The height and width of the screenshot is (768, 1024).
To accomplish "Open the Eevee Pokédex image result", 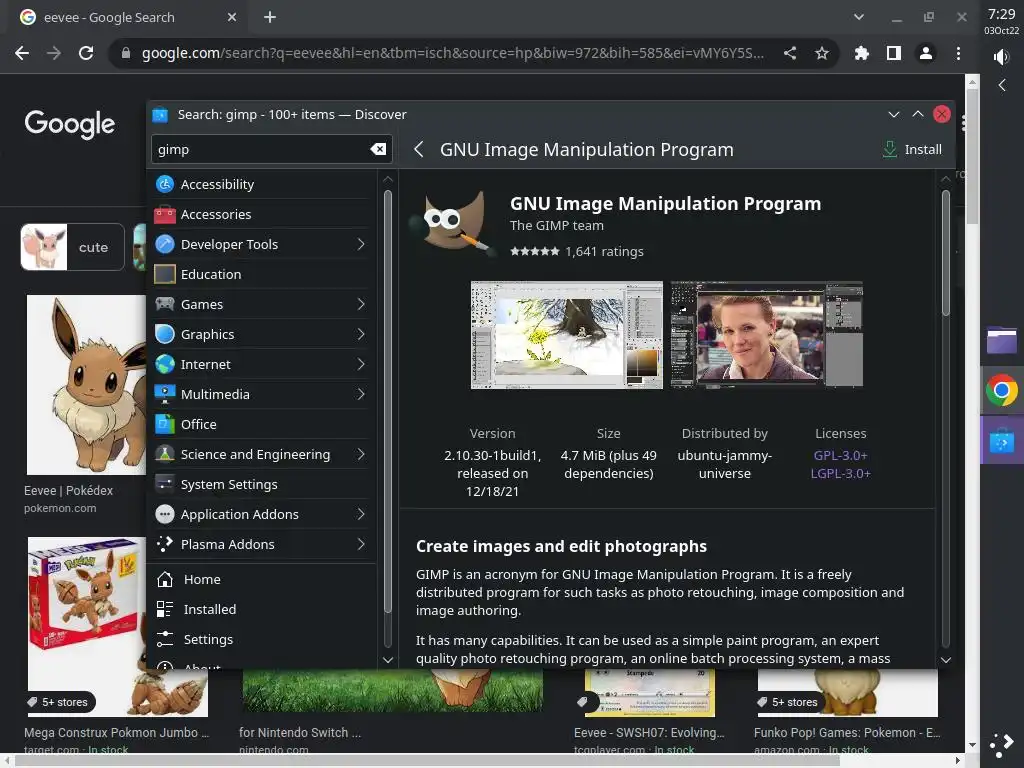I will click(86, 385).
